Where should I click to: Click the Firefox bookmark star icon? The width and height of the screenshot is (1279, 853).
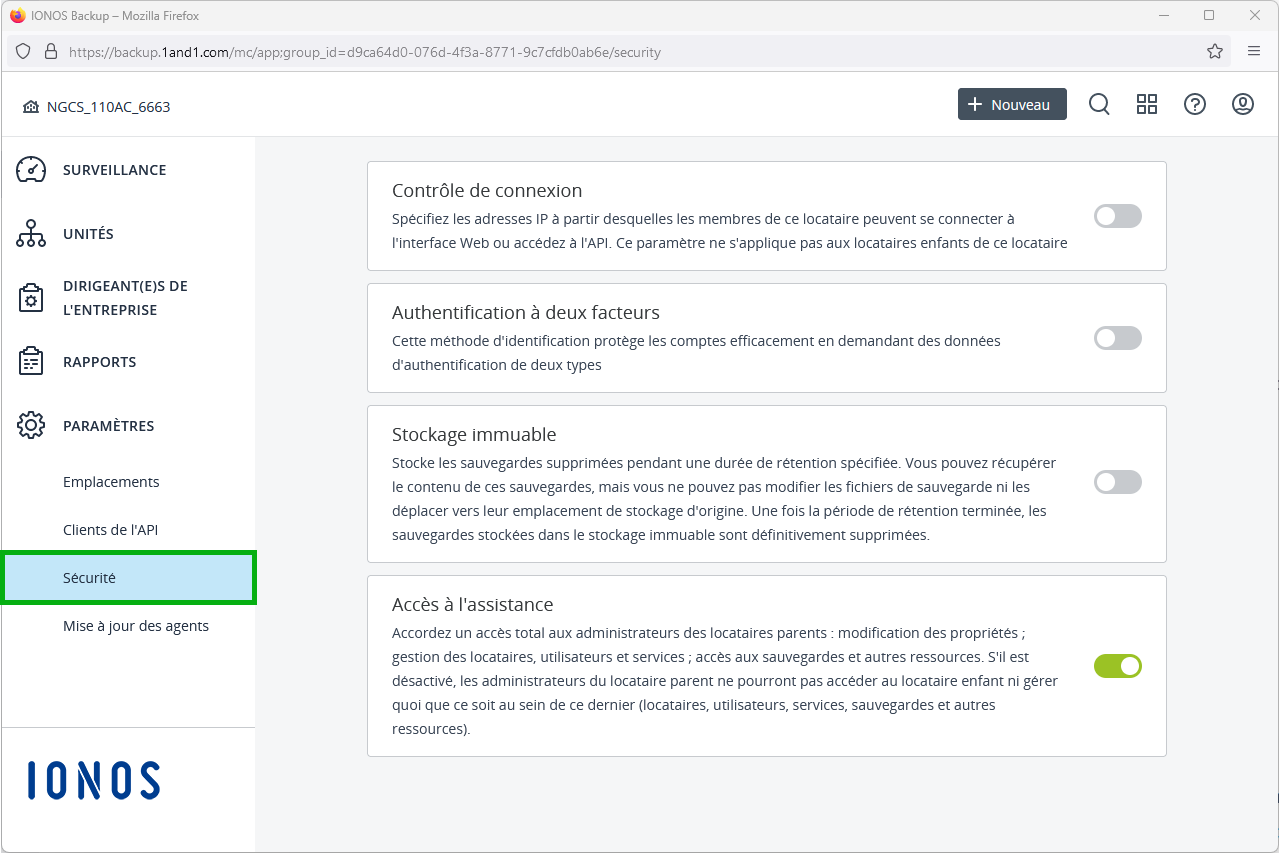pos(1215,52)
